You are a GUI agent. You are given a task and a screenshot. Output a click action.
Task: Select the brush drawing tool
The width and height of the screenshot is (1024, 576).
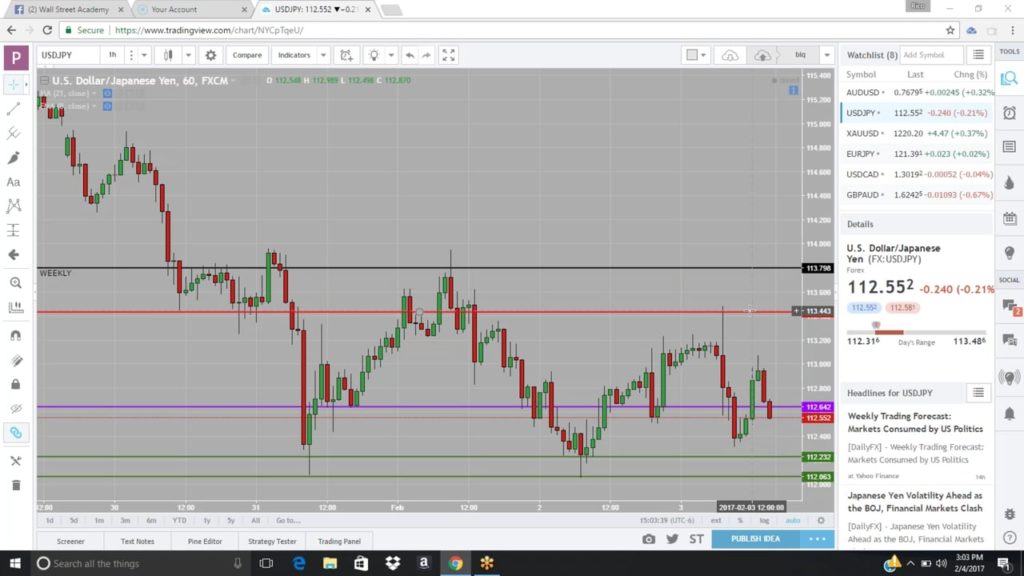tap(13, 157)
